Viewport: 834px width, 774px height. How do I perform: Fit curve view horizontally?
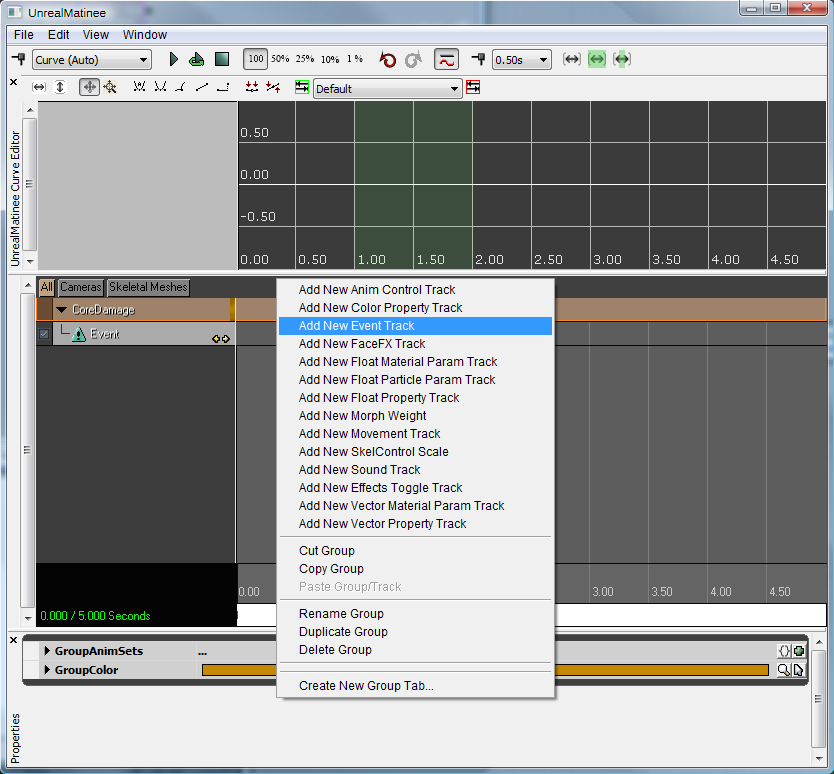point(39,87)
